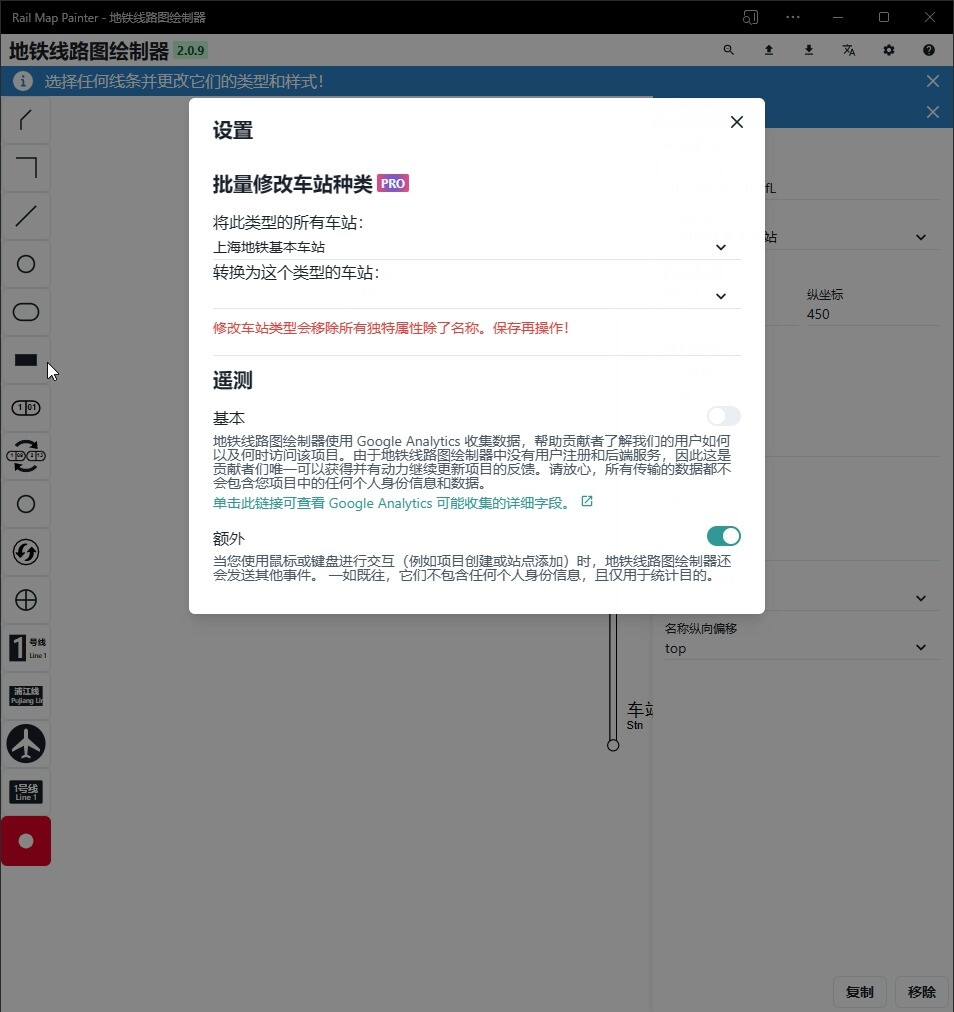The image size is (954, 1012).
Task: Select the circular lightning-arrow station icon
Action: [26, 552]
